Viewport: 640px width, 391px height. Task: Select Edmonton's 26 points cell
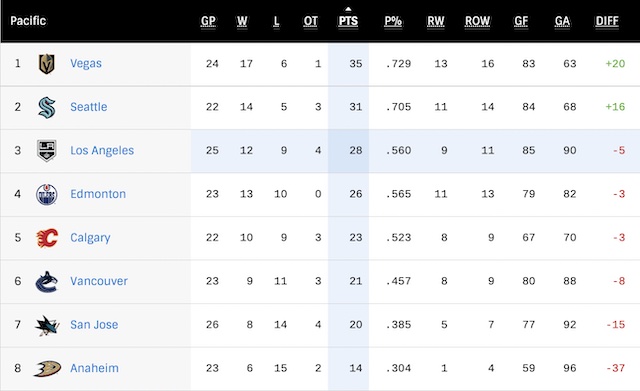[x=349, y=194]
